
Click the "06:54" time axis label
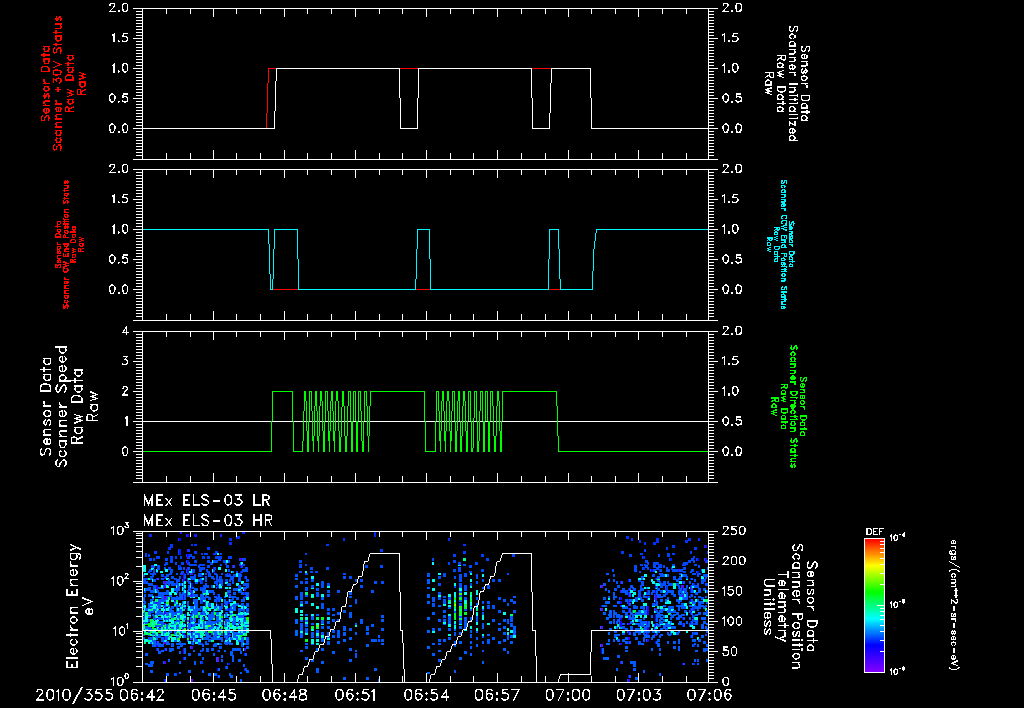(x=426, y=695)
